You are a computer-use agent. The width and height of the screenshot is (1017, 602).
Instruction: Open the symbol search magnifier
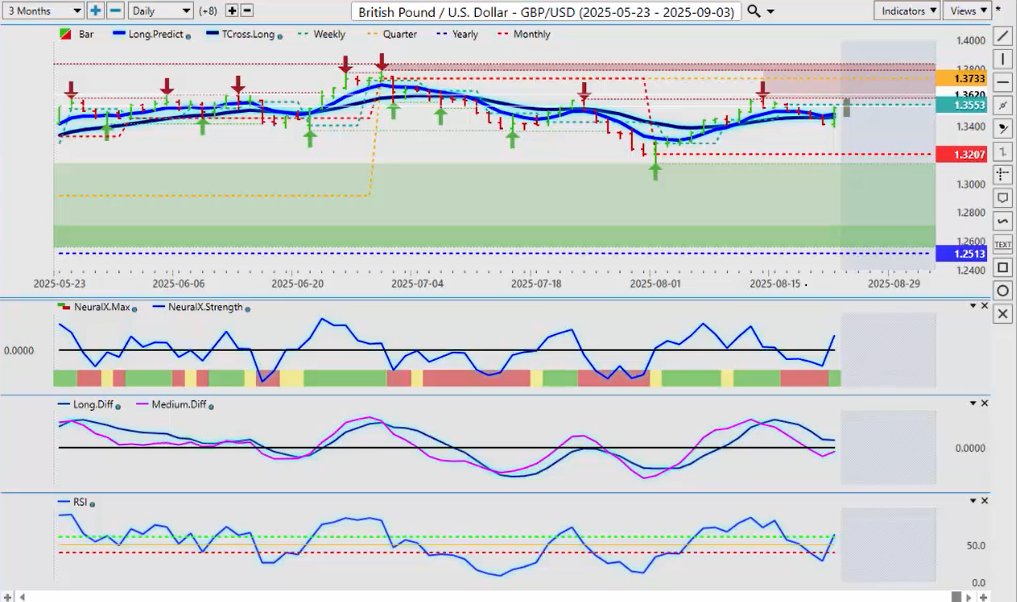click(x=755, y=10)
